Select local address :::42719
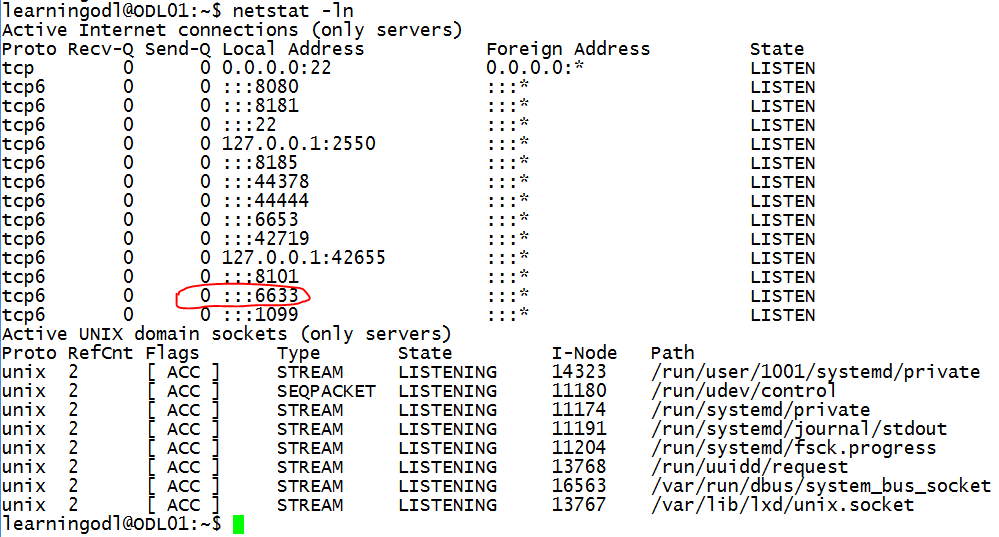This screenshot has height=537, width=999. tap(266, 238)
